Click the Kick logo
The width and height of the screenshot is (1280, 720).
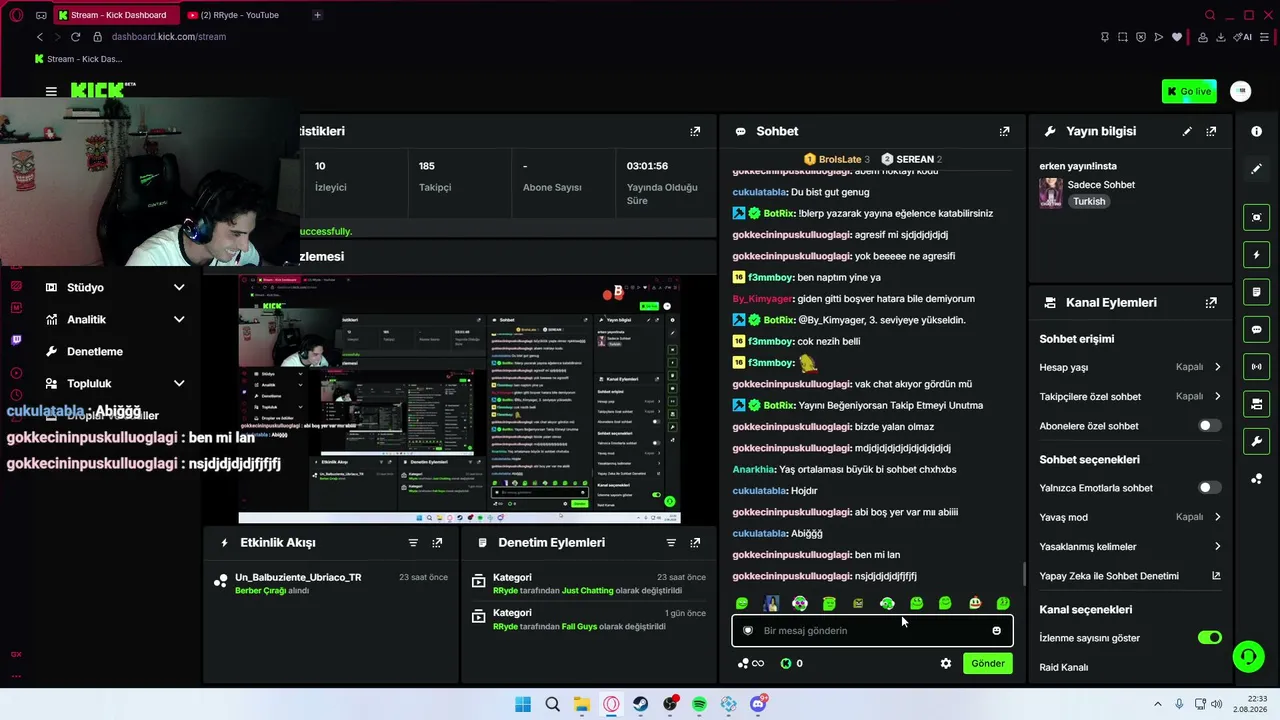103,91
